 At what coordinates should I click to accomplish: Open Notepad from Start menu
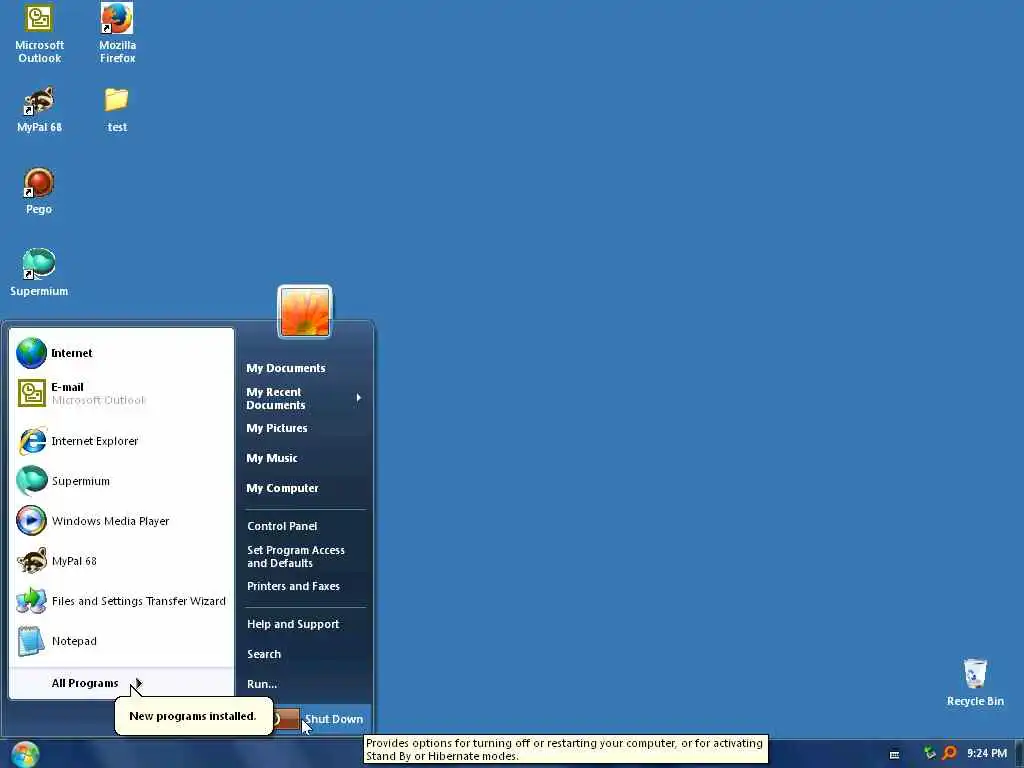click(x=122, y=641)
